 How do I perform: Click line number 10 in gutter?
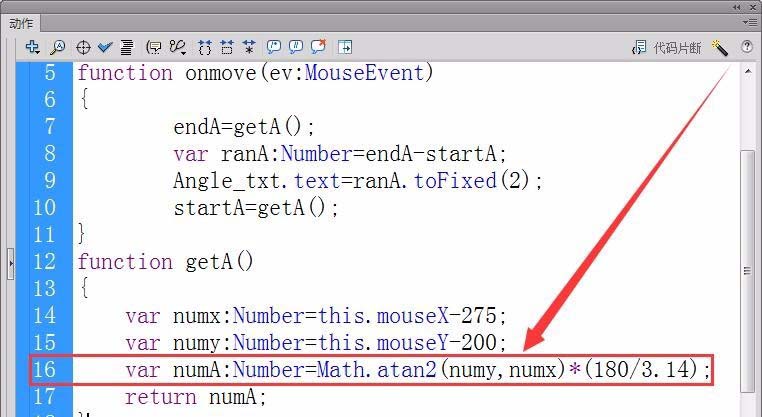[x=44, y=208]
